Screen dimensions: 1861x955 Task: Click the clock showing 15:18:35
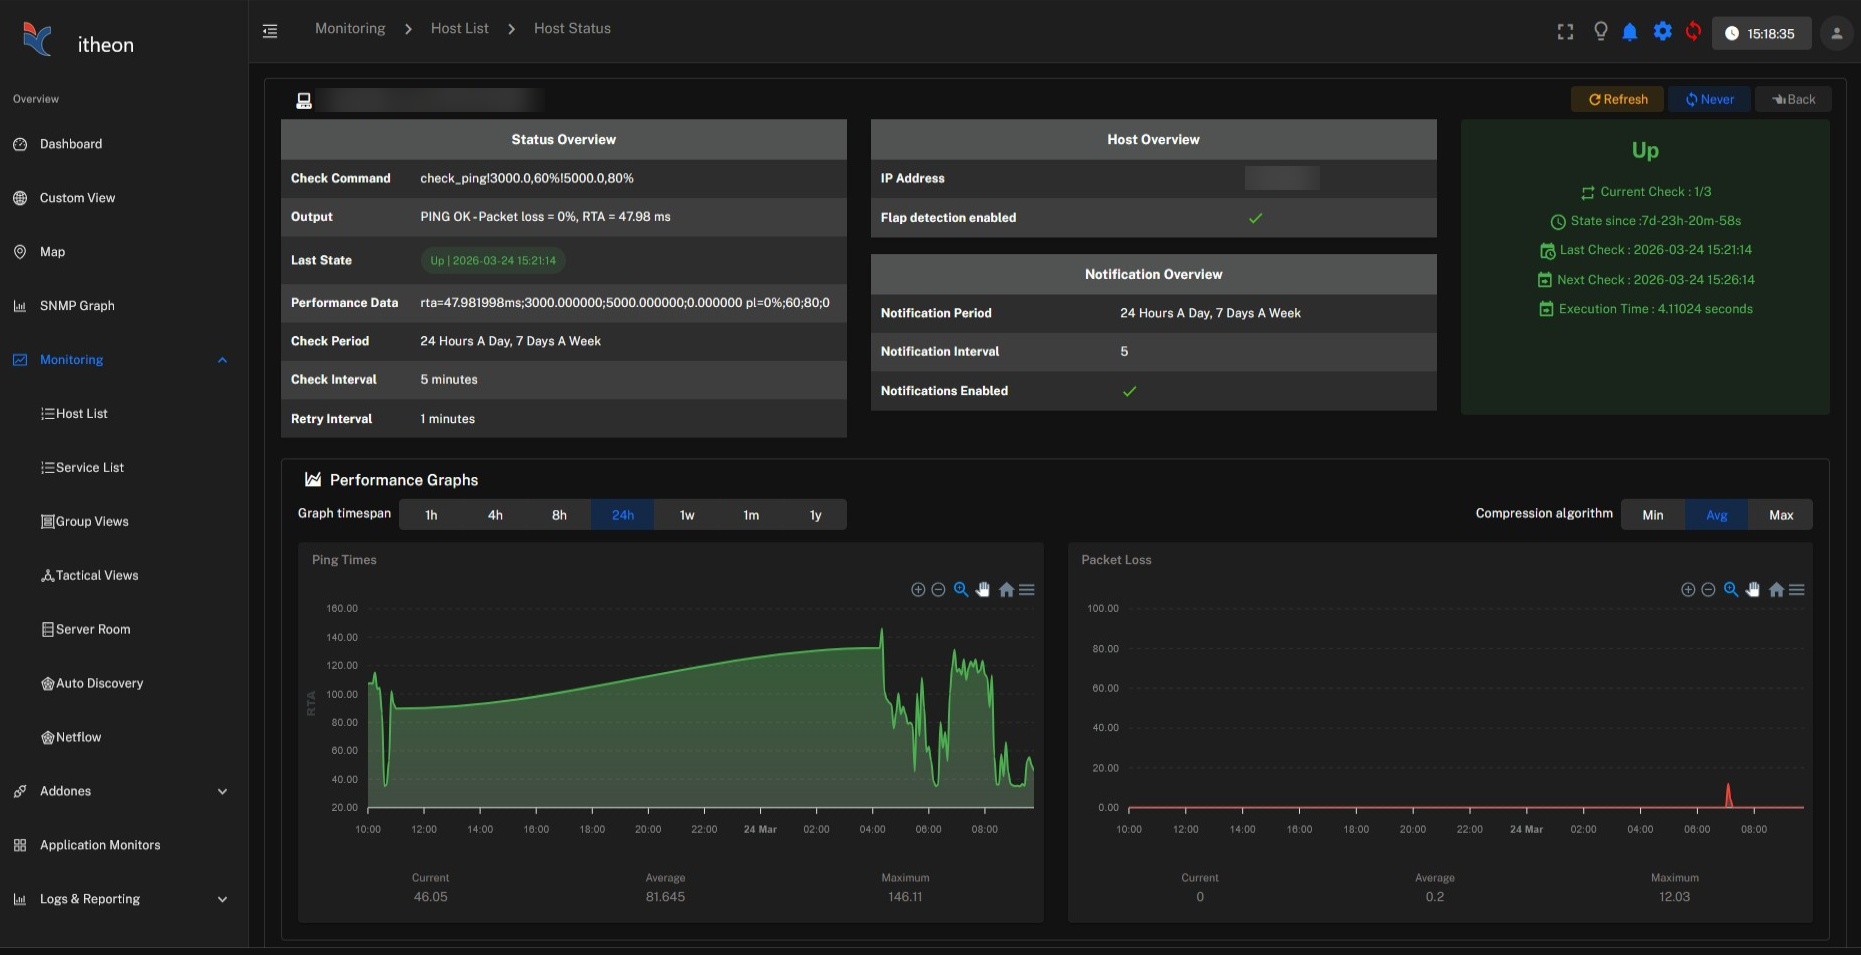tap(1761, 33)
